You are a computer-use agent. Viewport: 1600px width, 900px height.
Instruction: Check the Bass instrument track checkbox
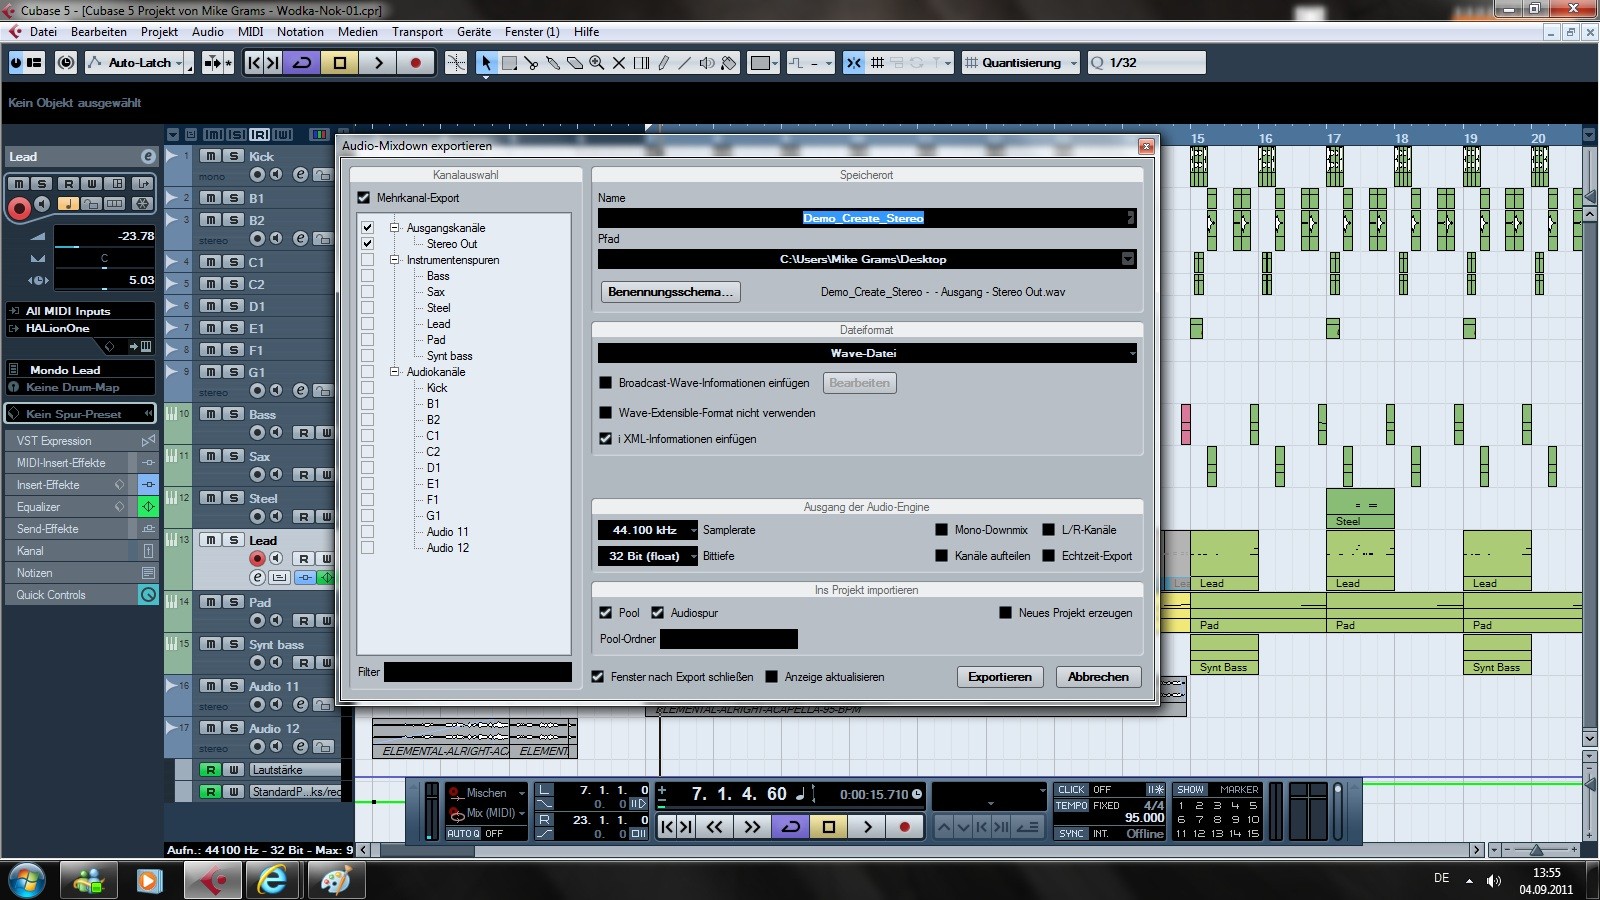[367, 276]
